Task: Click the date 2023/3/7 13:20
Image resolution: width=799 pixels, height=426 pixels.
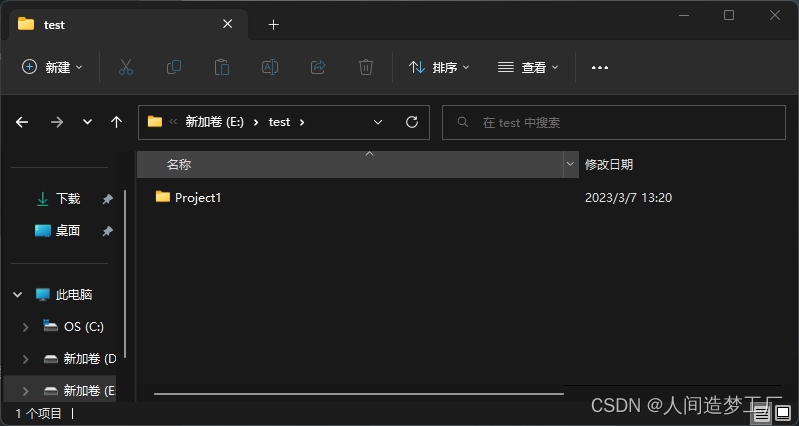Action: 628,198
